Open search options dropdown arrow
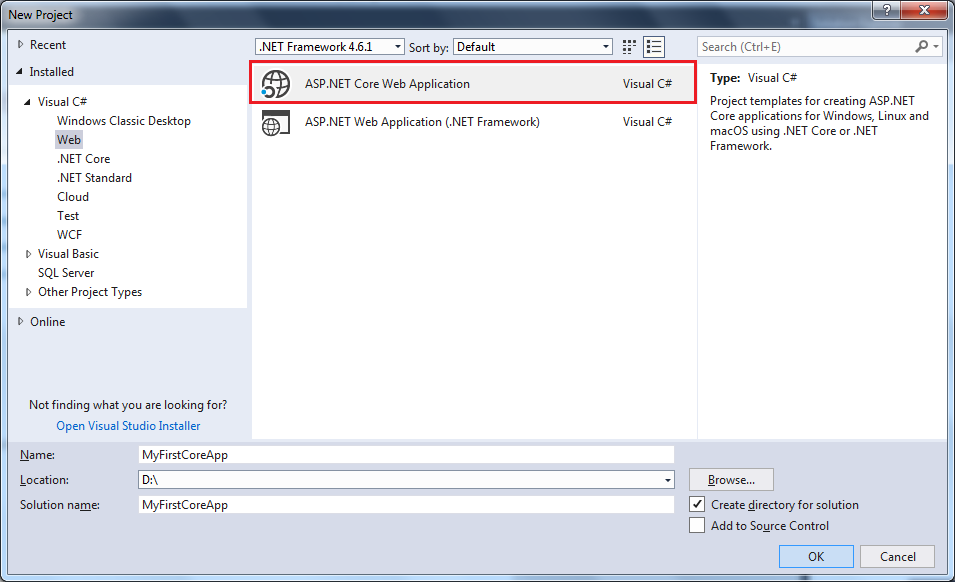The image size is (955, 582). [x=936, y=46]
